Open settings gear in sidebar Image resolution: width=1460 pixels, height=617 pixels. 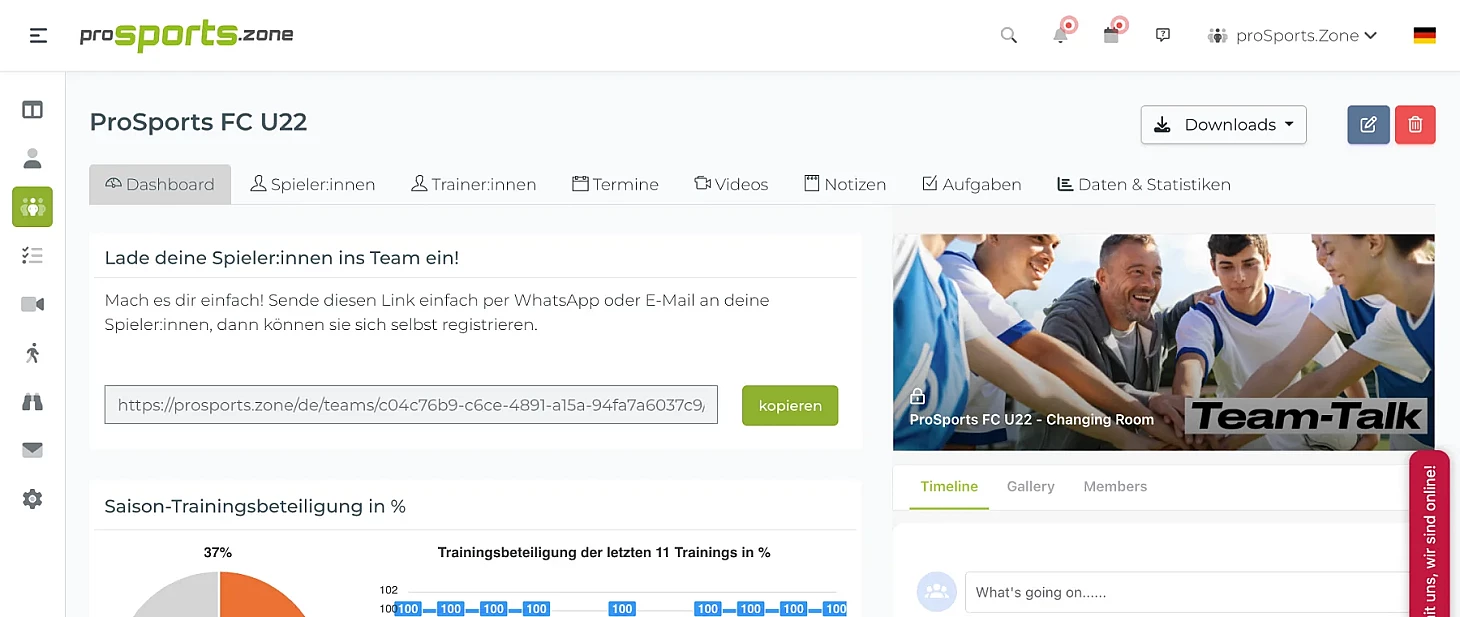pos(32,499)
